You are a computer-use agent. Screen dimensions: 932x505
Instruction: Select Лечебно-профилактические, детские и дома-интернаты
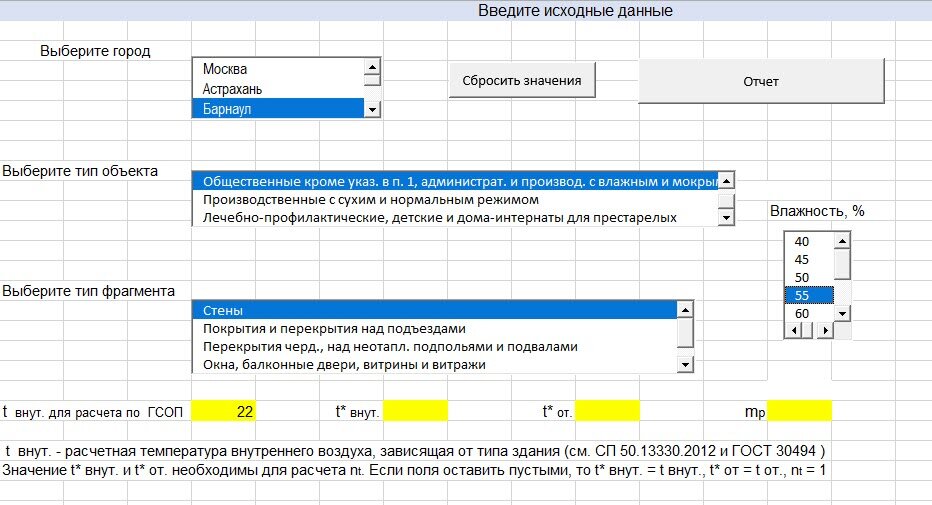[x=455, y=217]
